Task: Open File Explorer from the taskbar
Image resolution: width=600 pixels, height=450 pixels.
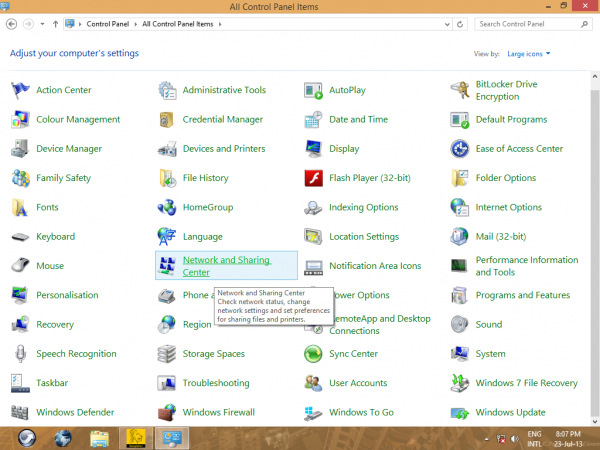Action: [x=99, y=439]
